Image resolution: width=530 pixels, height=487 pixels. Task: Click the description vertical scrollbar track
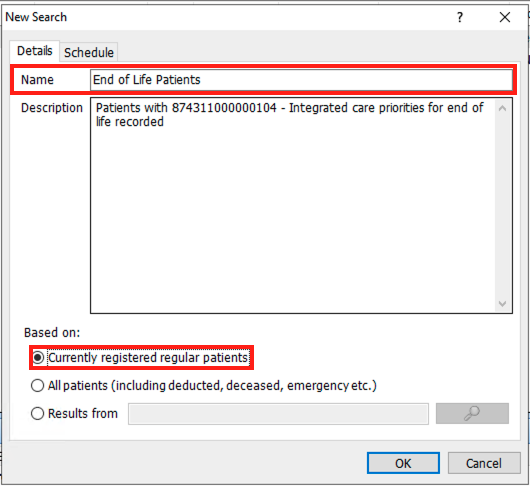502,205
